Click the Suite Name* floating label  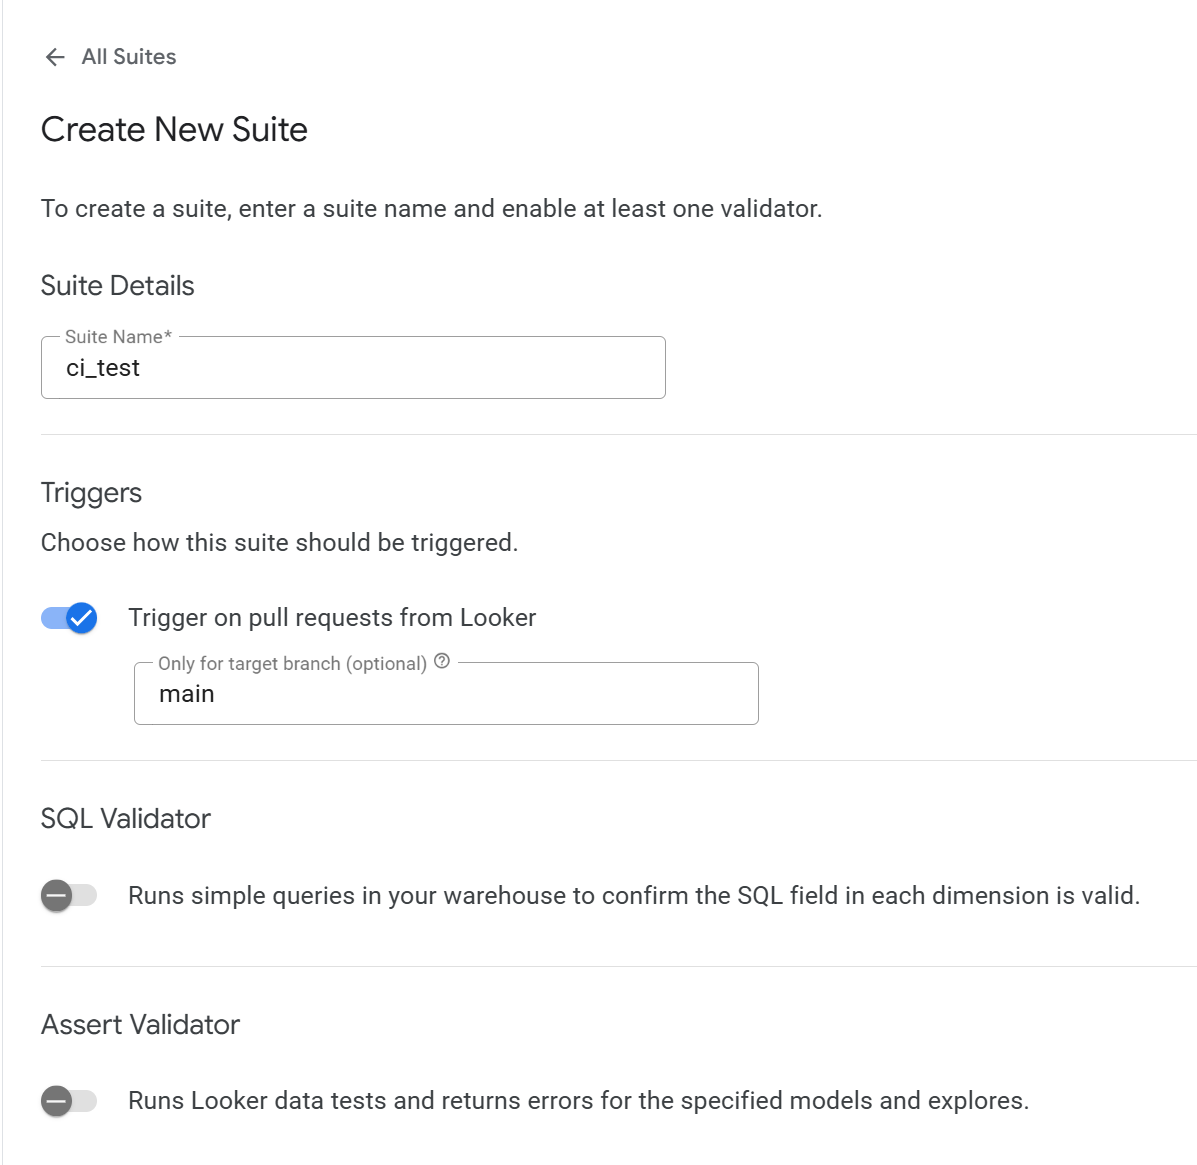118,337
